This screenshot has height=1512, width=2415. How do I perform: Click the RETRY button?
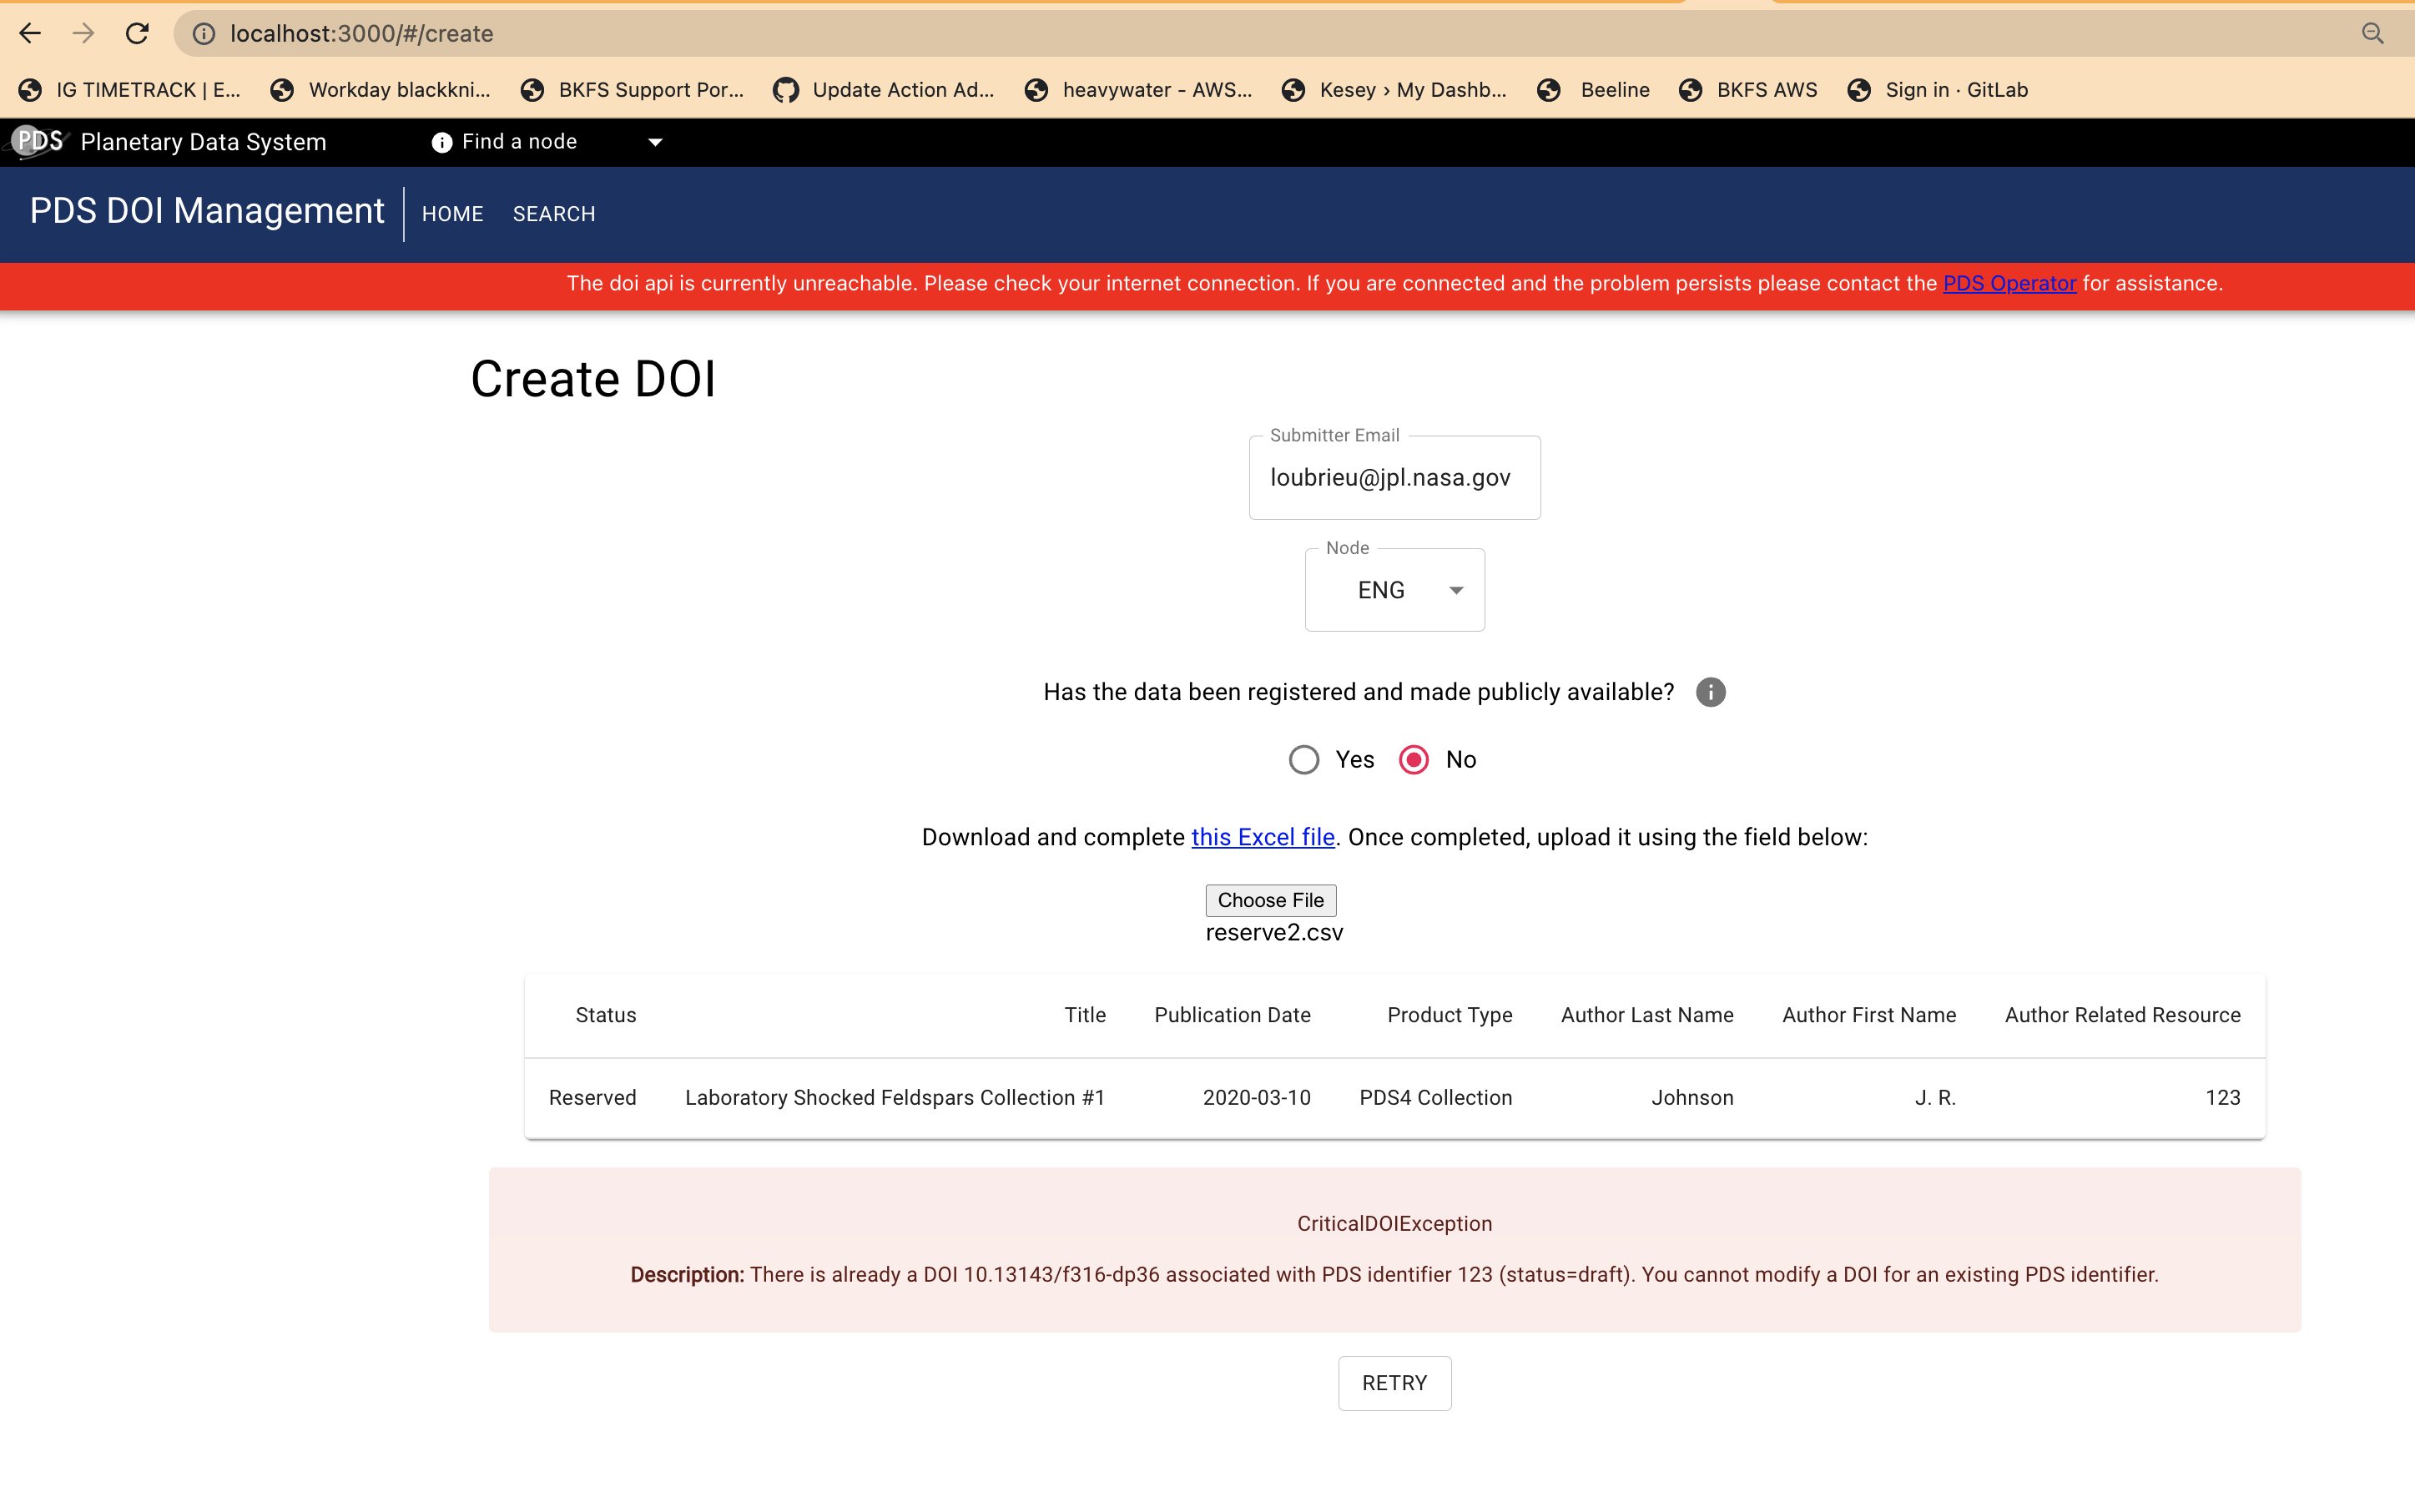click(1394, 1383)
